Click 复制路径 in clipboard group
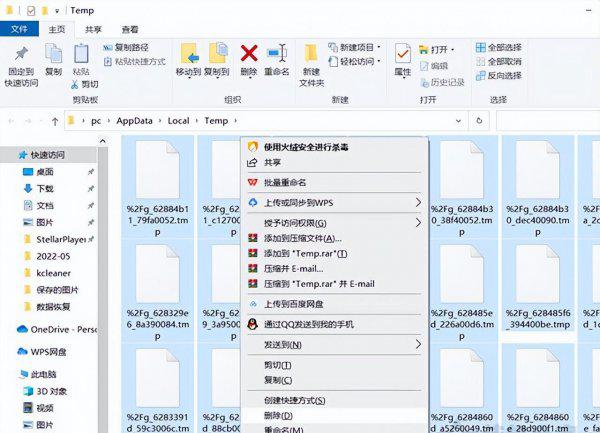This screenshot has height=433, width=600. [126, 47]
